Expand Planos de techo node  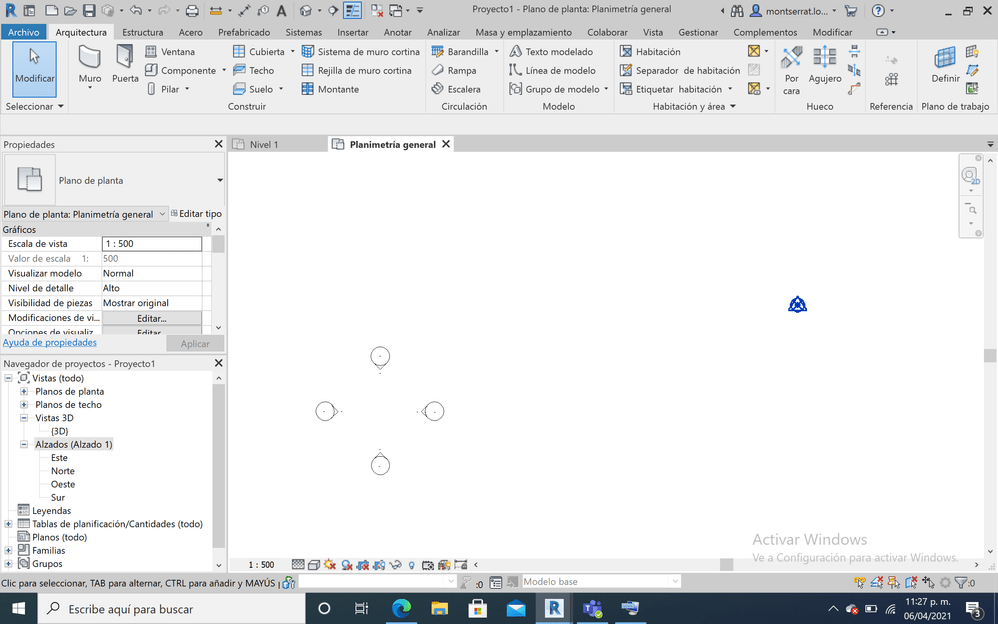point(24,404)
